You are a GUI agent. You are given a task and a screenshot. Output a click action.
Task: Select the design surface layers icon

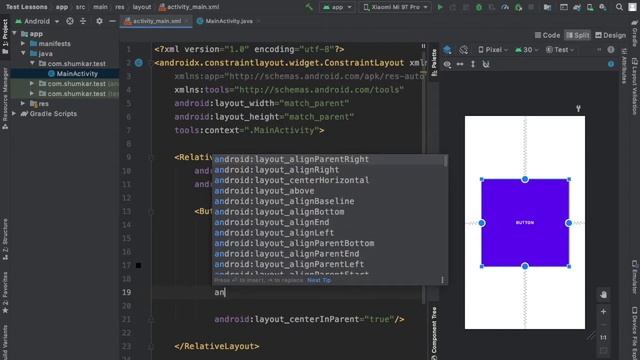pos(447,50)
